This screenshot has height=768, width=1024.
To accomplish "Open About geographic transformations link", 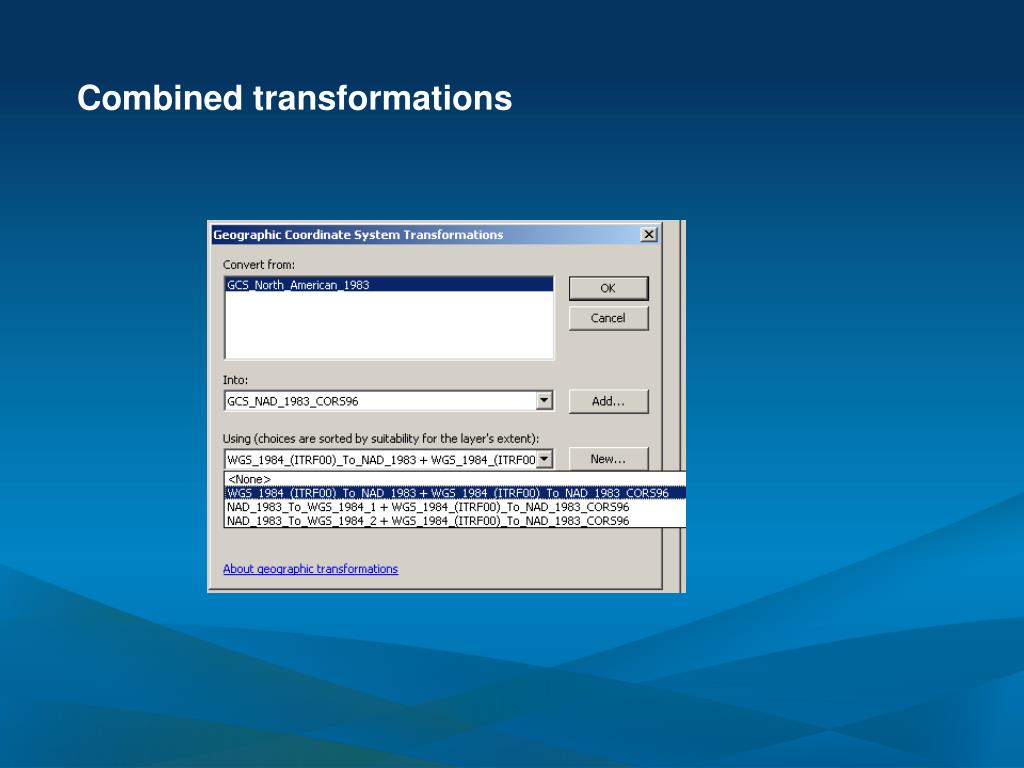I will 310,569.
